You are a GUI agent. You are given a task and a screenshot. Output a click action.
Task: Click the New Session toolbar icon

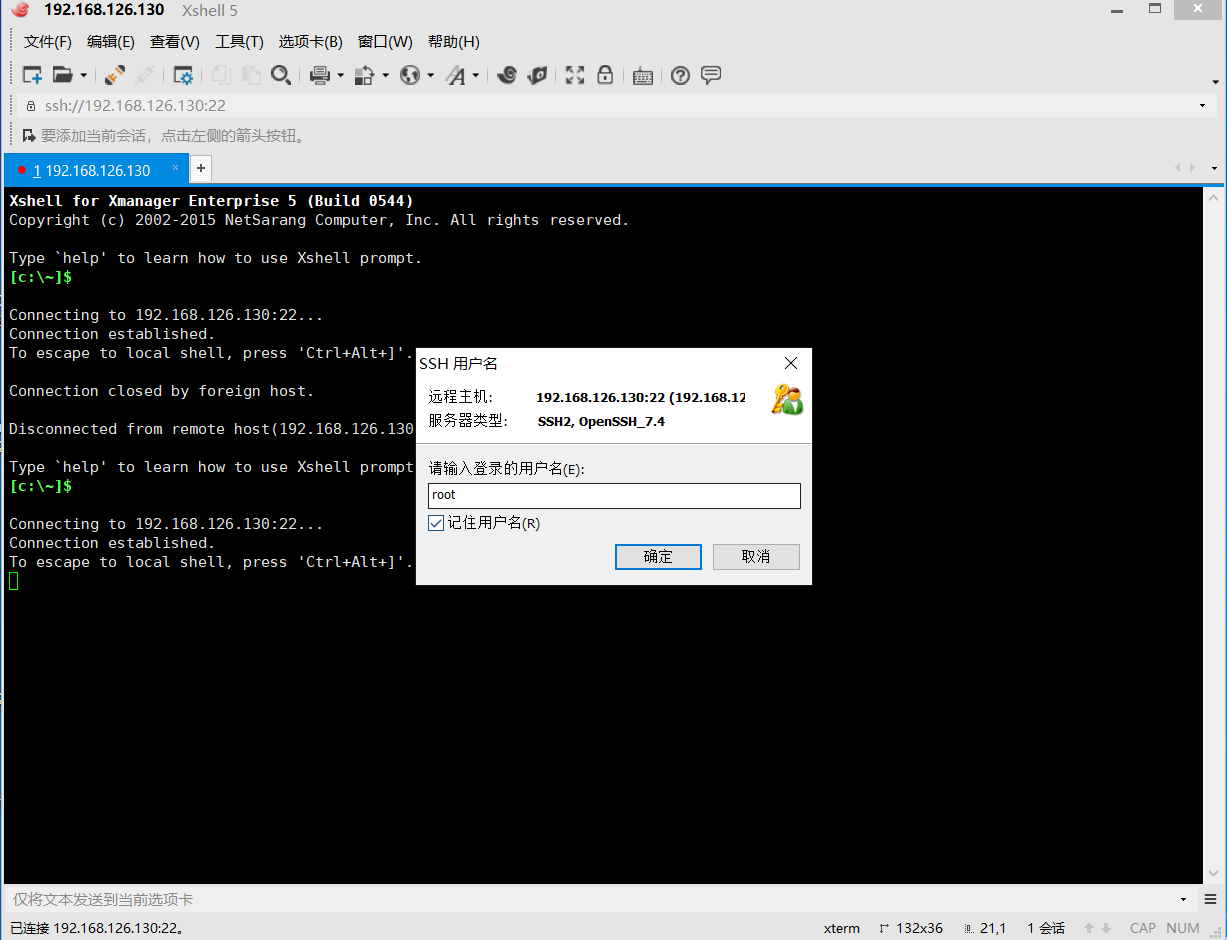32,75
